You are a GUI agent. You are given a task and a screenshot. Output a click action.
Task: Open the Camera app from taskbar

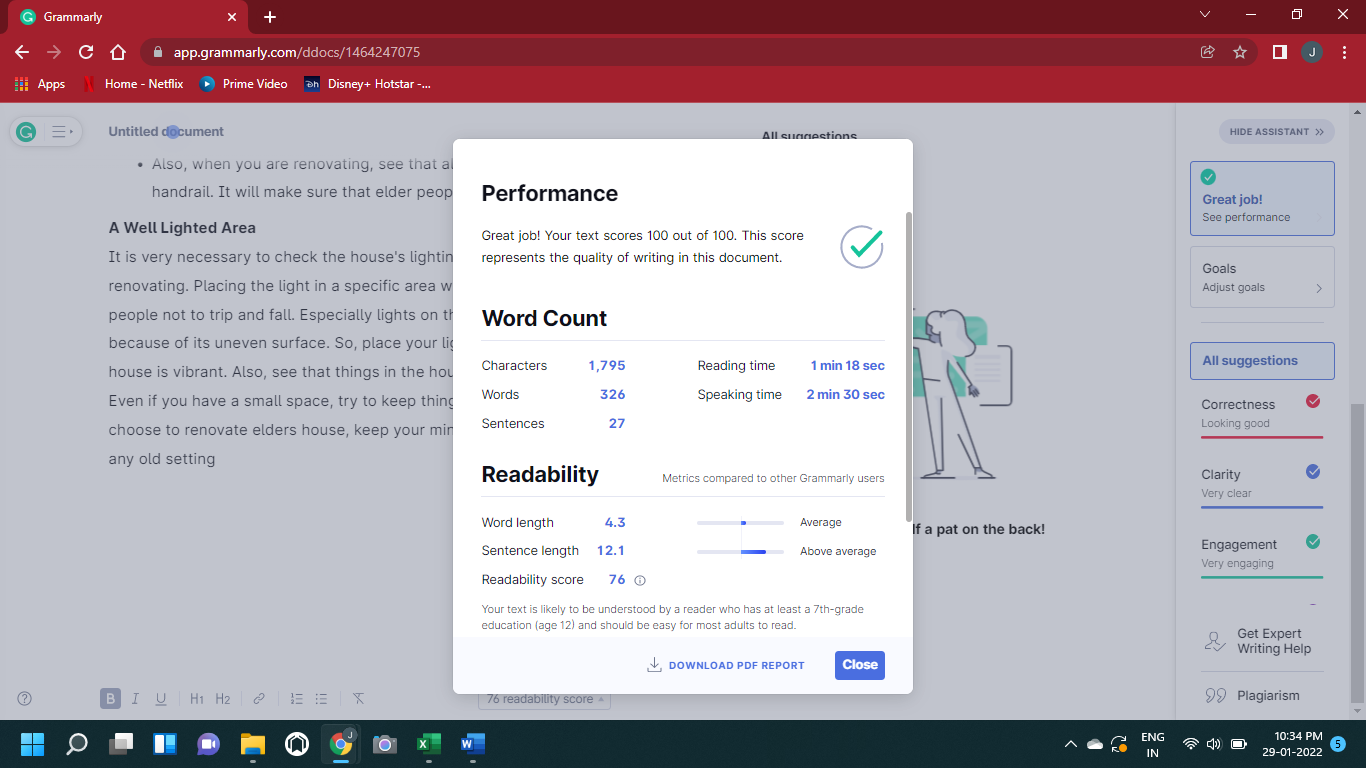[x=384, y=744]
